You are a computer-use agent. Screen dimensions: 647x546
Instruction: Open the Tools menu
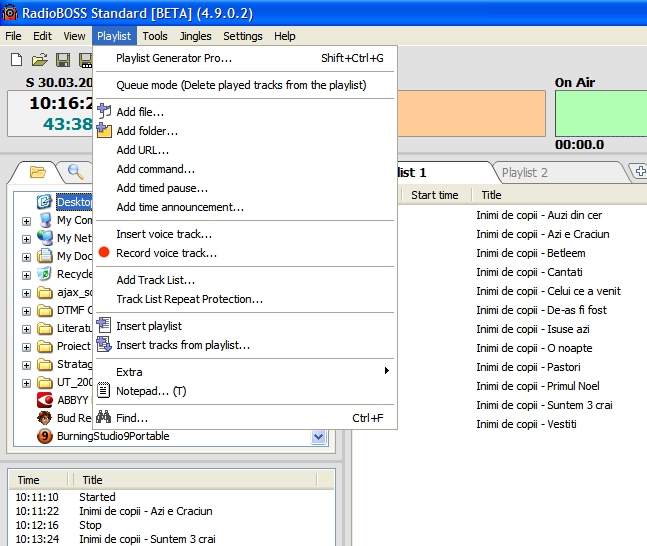[x=155, y=36]
